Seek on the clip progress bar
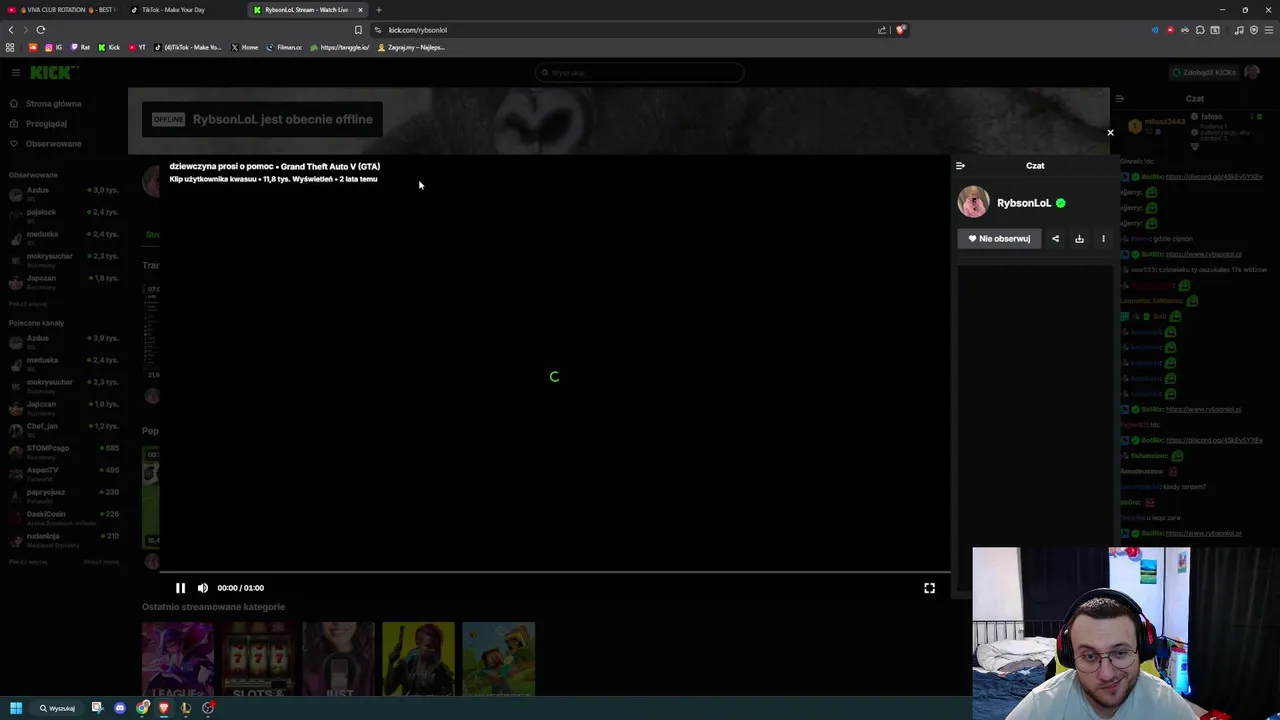This screenshot has width=1280, height=720. [555, 573]
